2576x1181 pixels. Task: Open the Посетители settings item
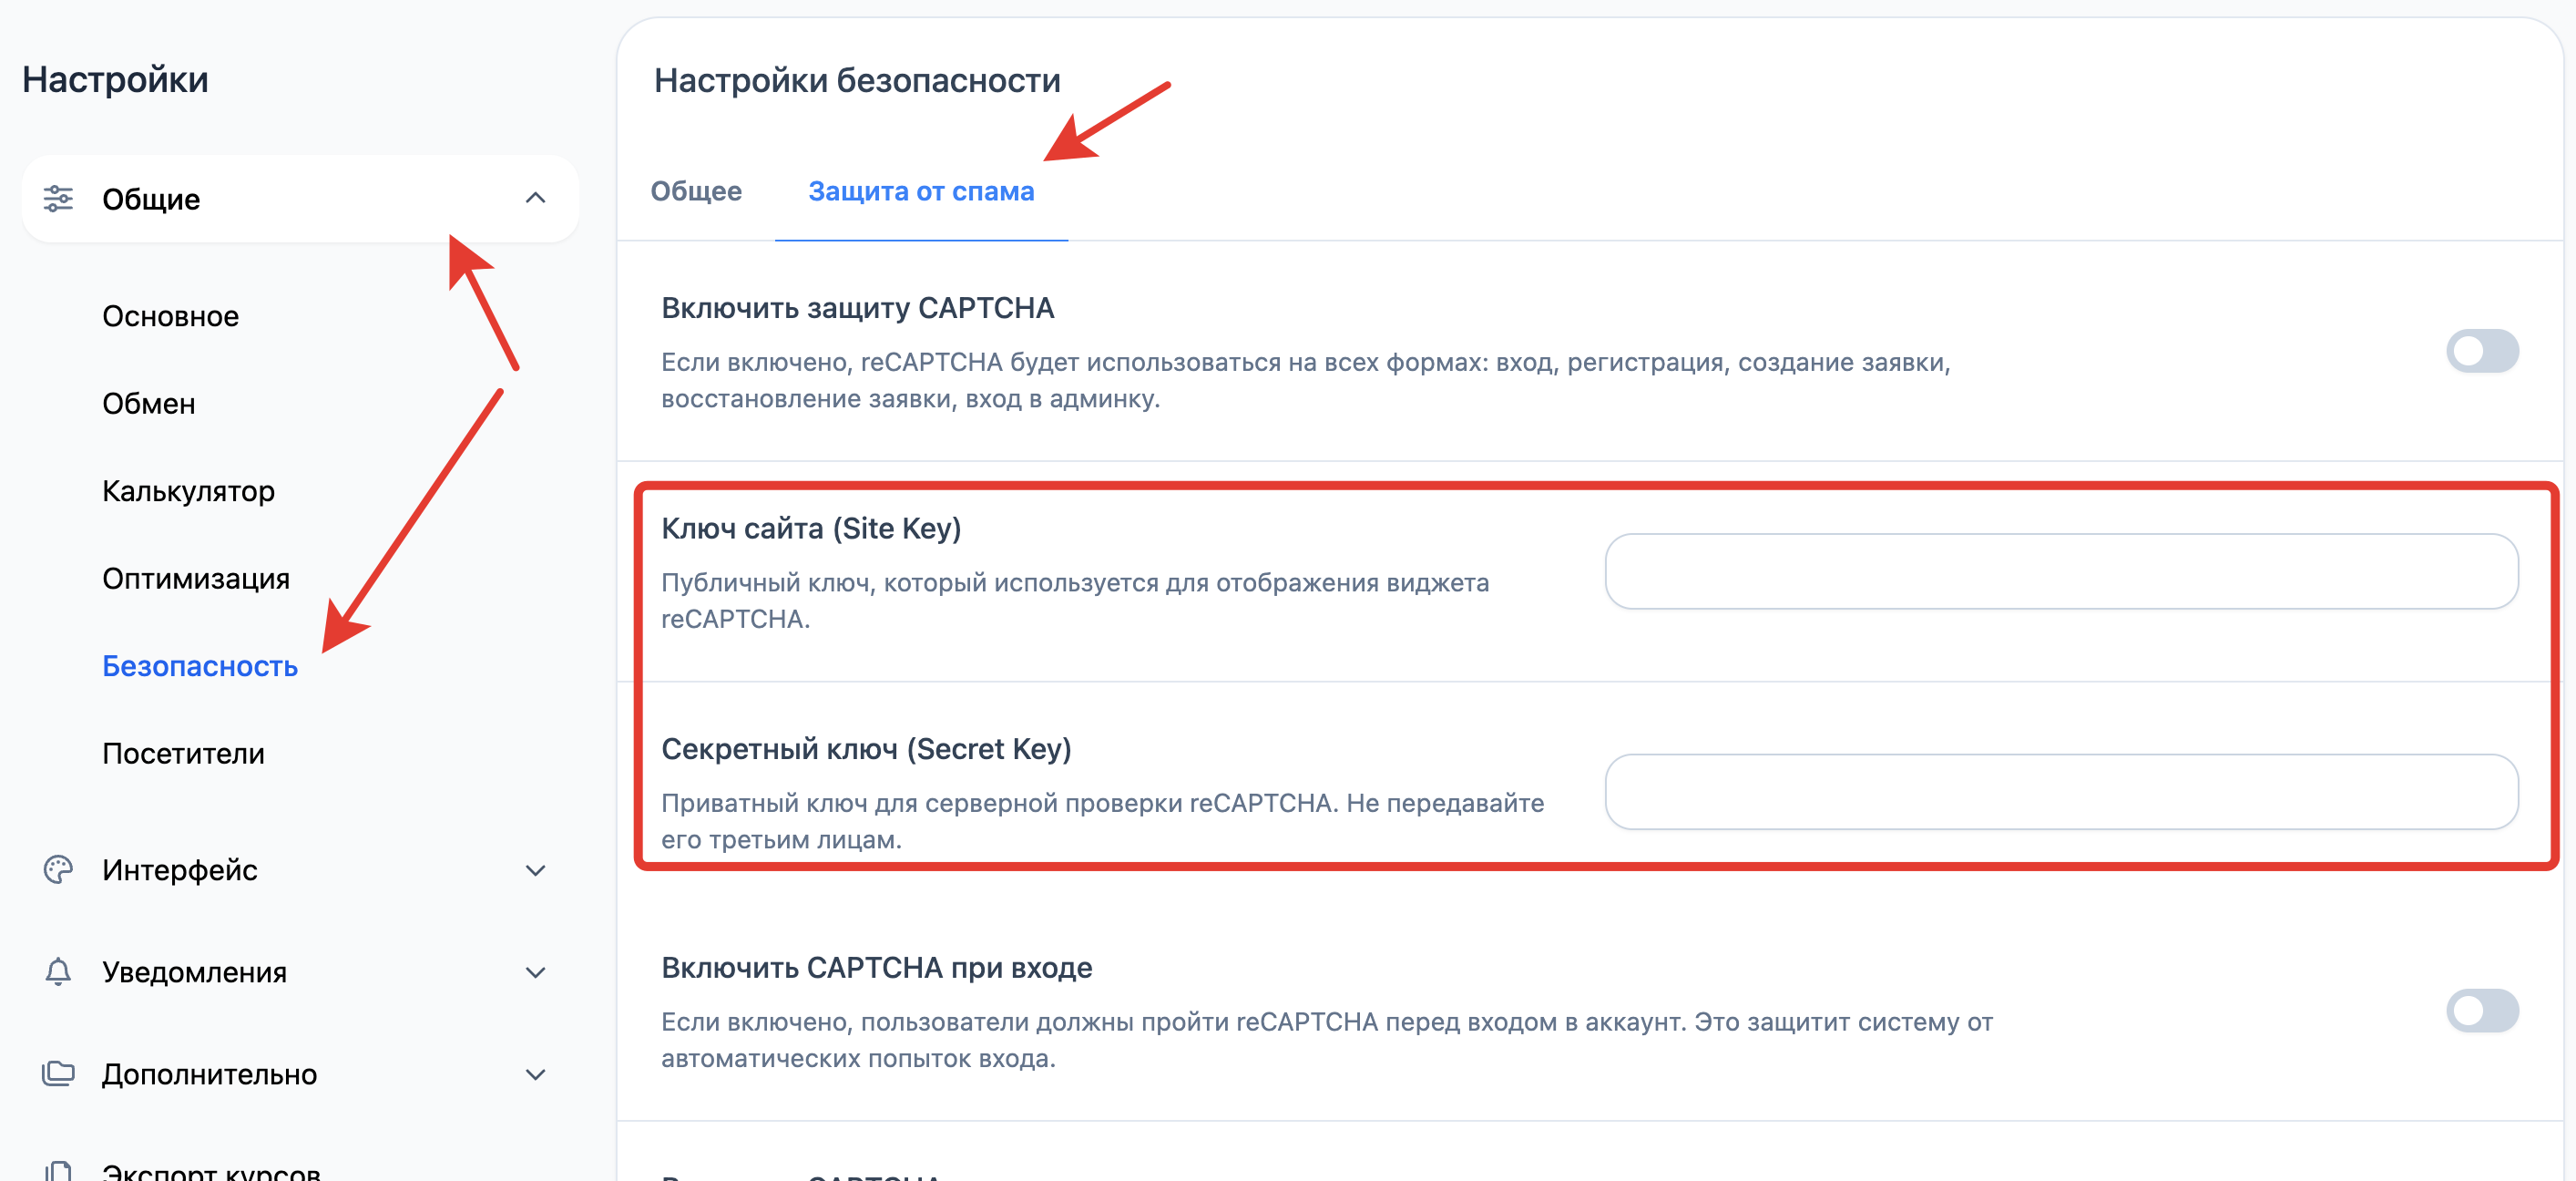click(x=184, y=754)
